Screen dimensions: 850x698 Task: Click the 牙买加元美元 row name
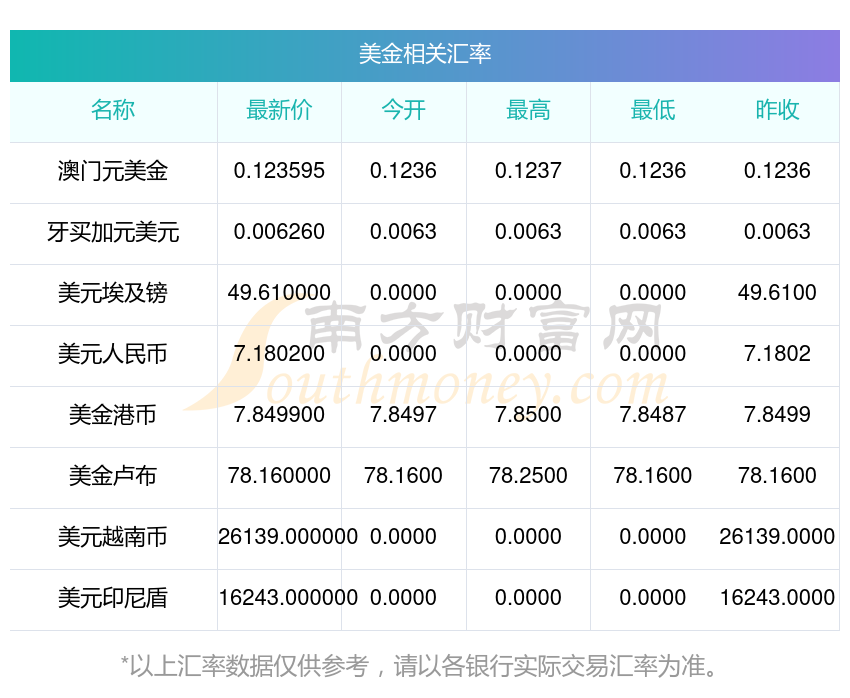(x=113, y=232)
